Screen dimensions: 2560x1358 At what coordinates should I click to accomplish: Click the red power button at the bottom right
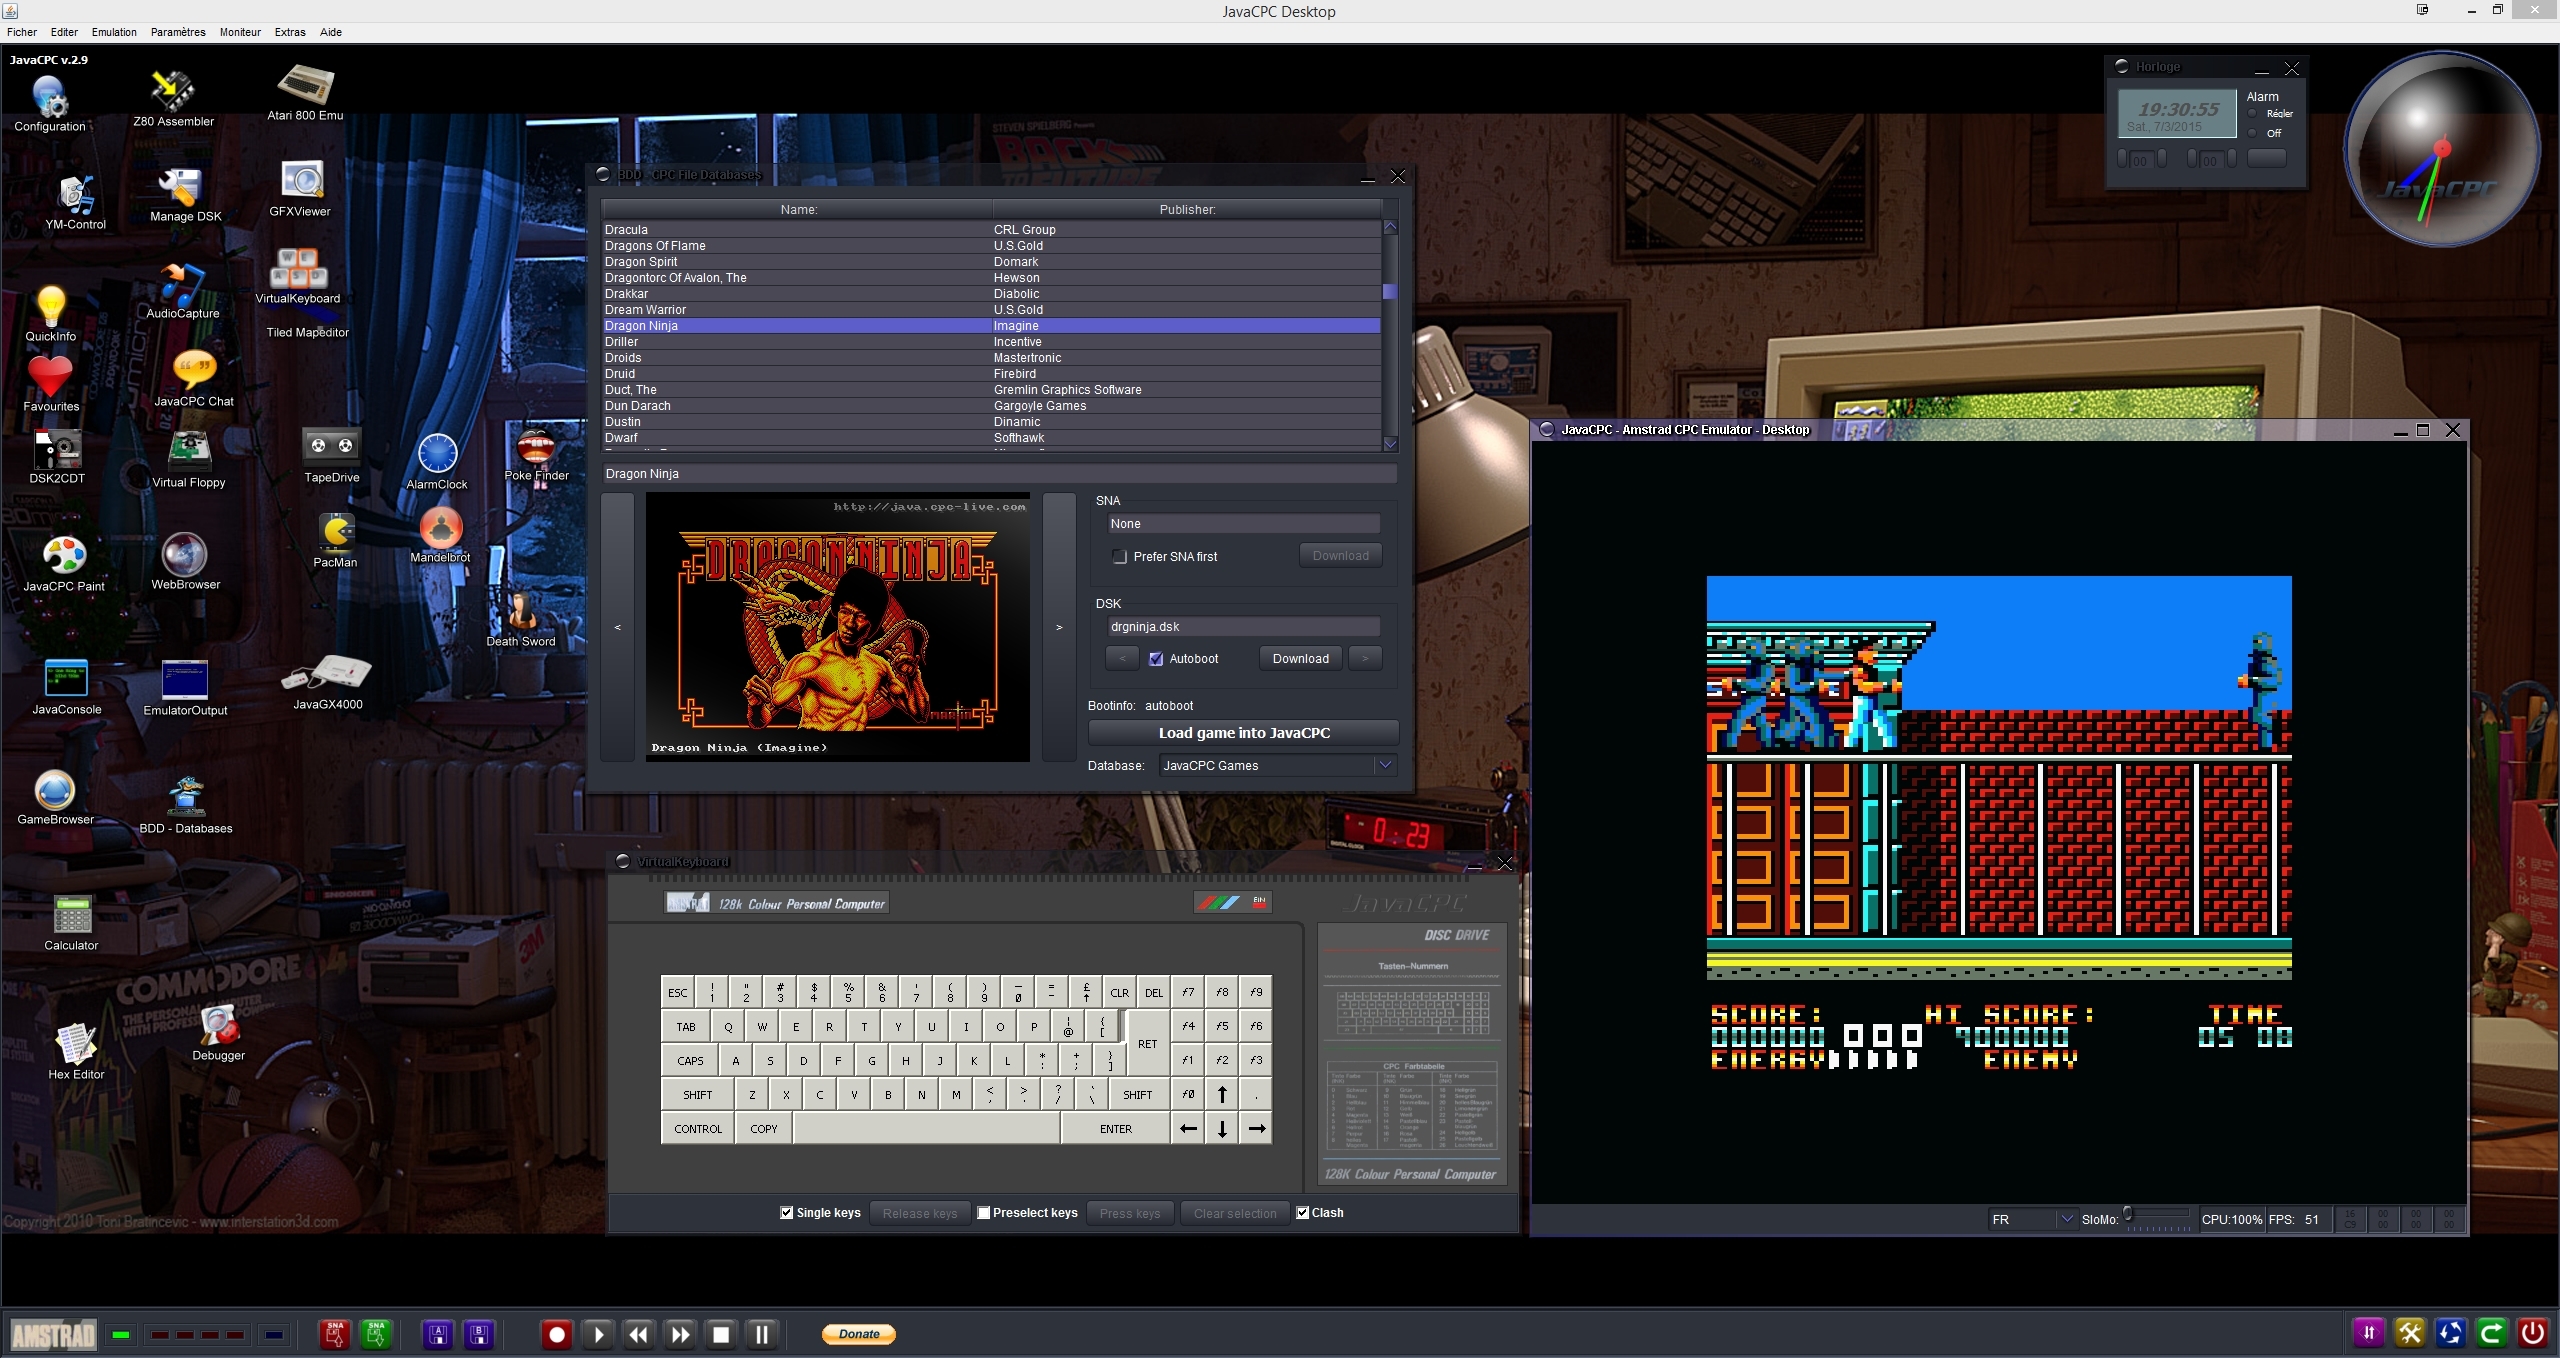click(2533, 1333)
